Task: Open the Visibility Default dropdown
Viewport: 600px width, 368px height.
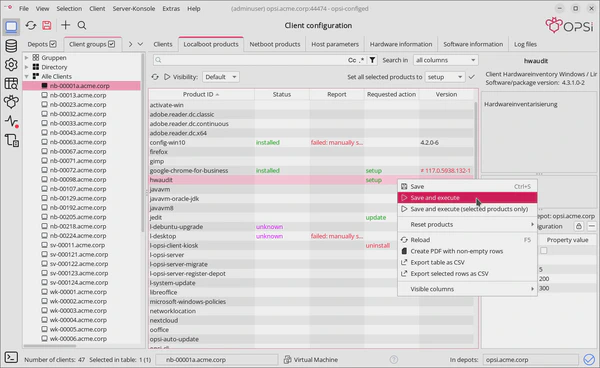Action: tap(221, 77)
